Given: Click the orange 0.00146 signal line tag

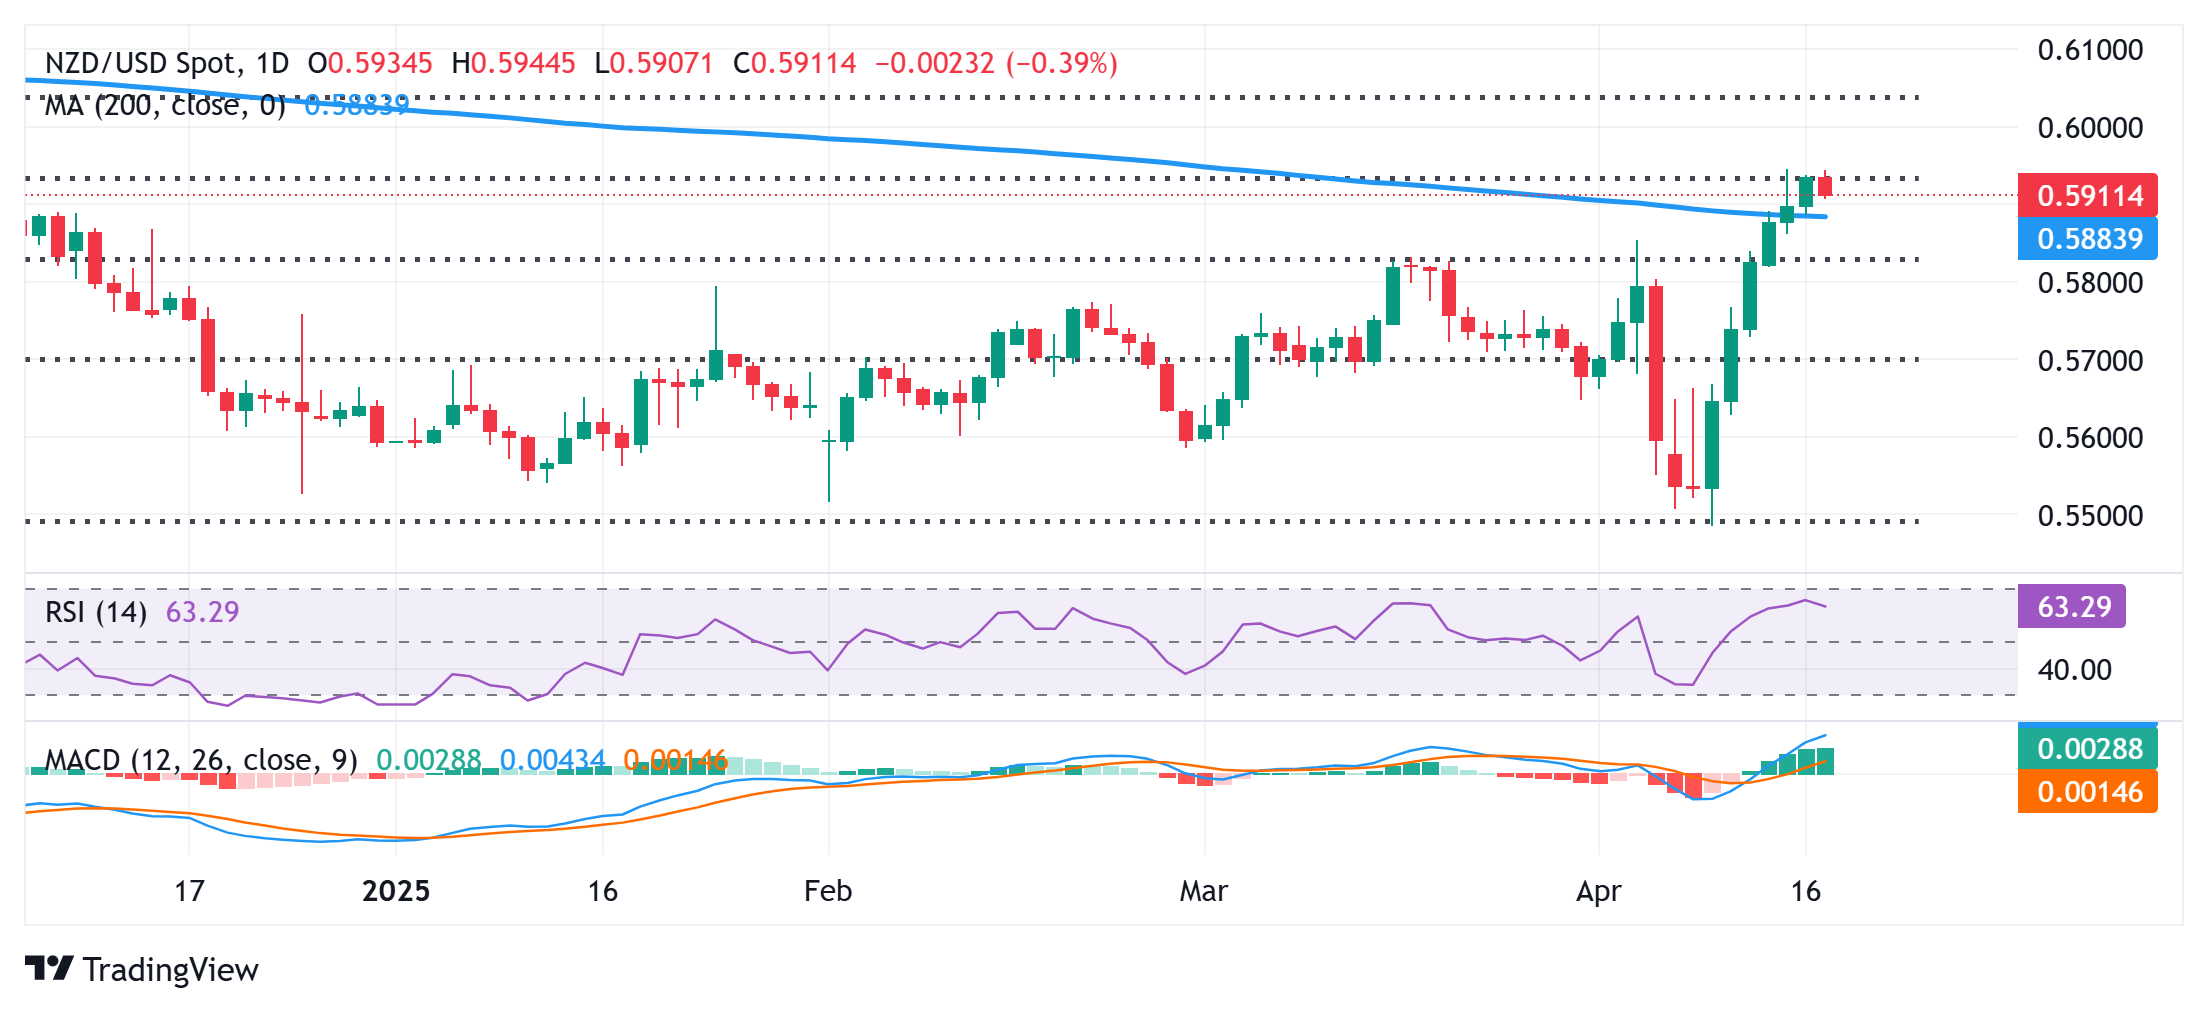Looking at the screenshot, I should pos(2088,792).
